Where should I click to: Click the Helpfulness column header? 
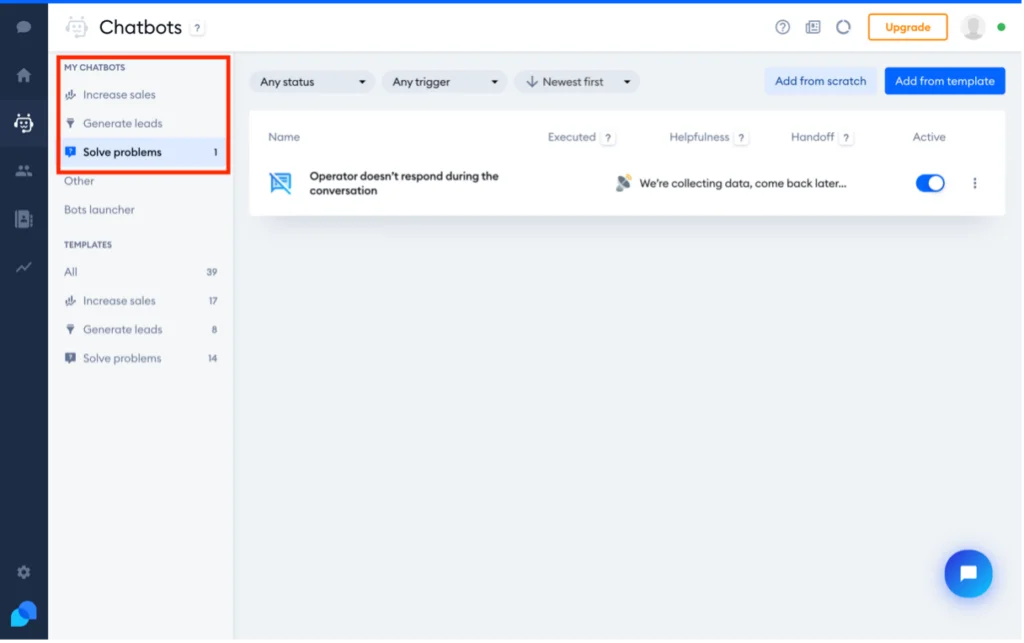(699, 137)
